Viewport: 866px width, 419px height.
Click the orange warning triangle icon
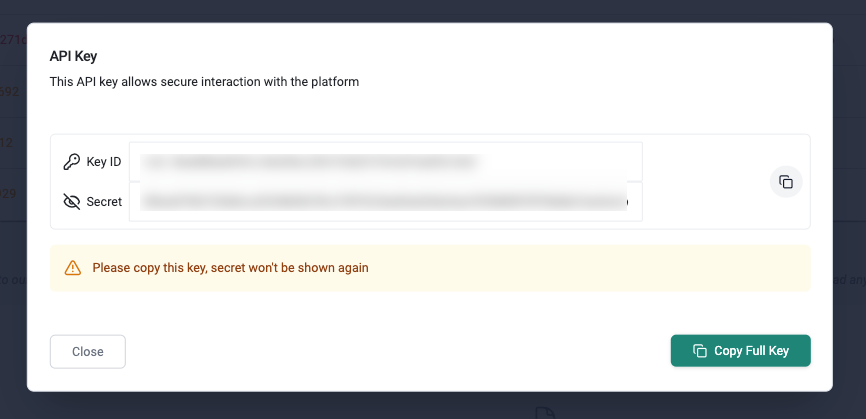click(x=72, y=268)
